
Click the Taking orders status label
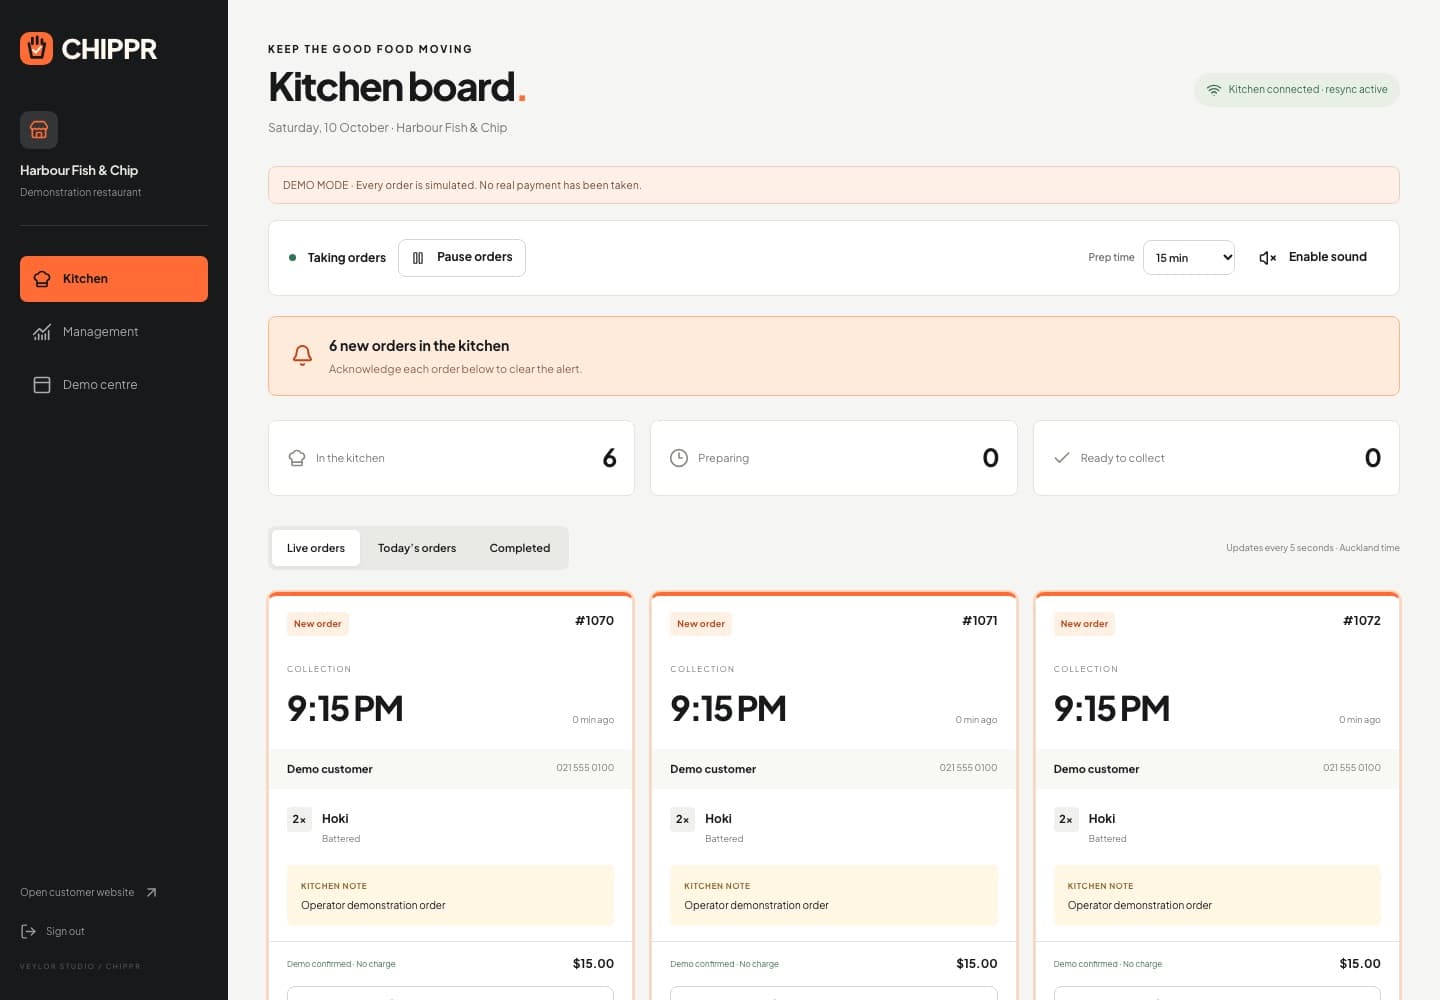pos(346,258)
